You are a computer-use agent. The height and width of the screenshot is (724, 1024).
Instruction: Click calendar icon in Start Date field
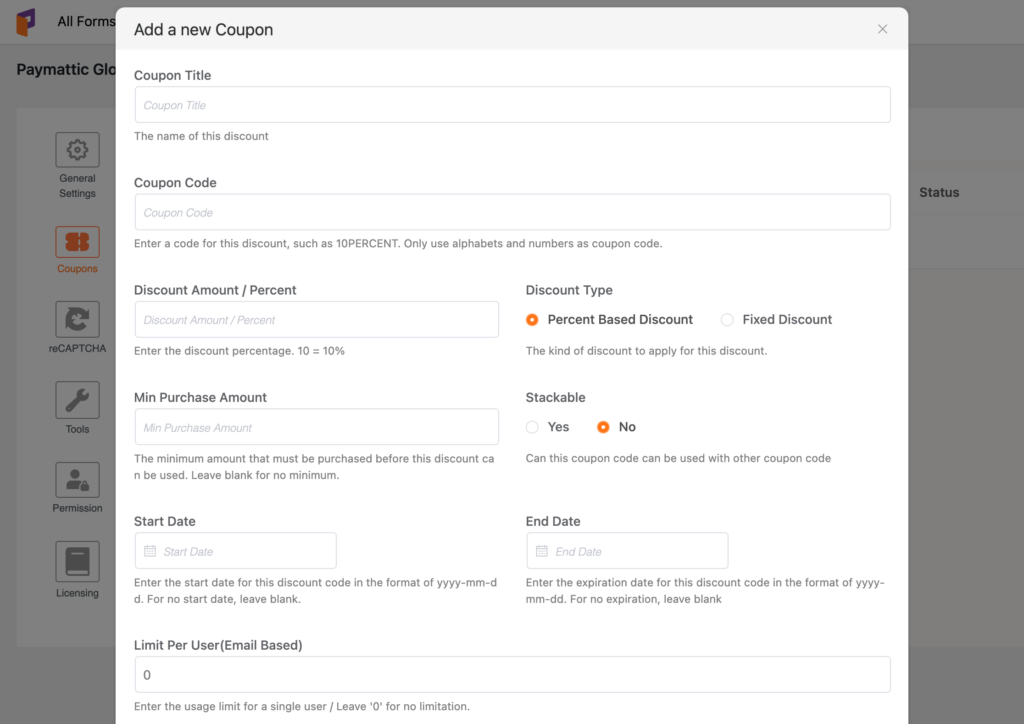pos(150,551)
